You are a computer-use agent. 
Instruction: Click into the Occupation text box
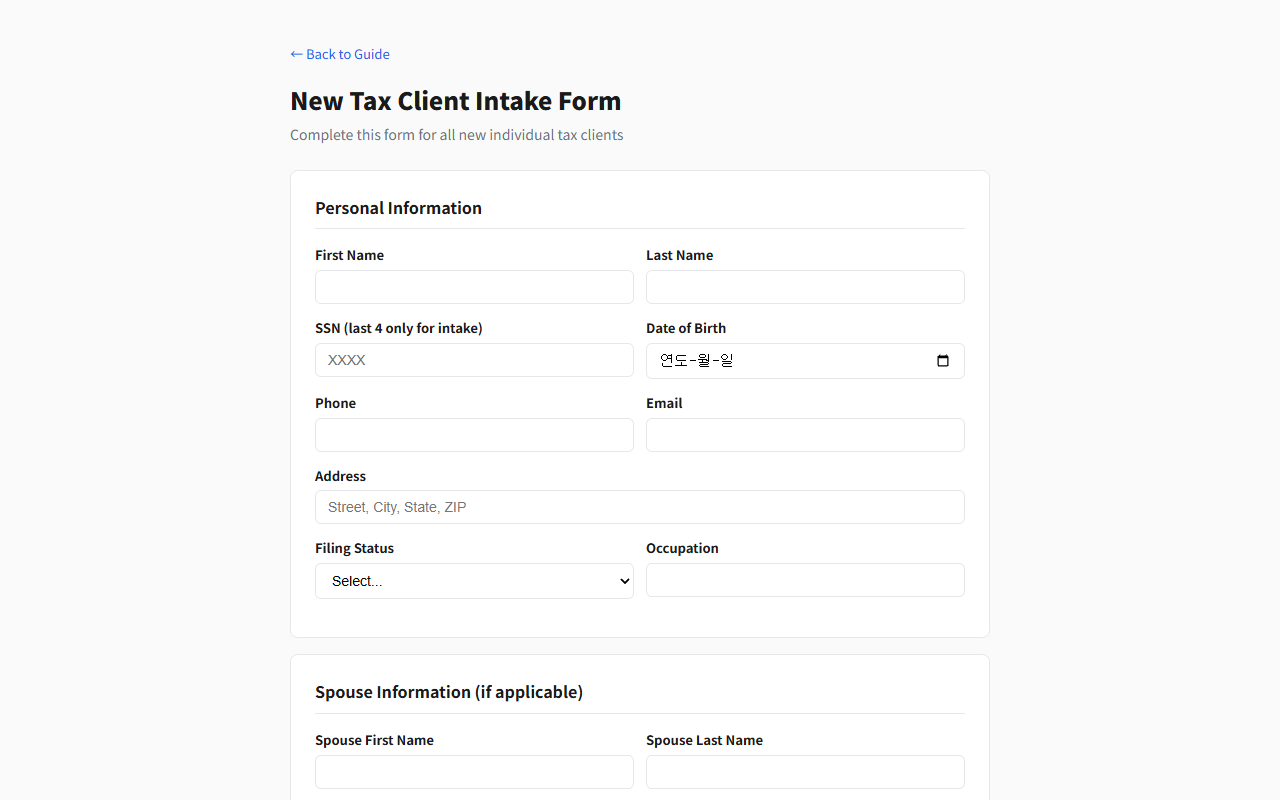click(x=805, y=580)
